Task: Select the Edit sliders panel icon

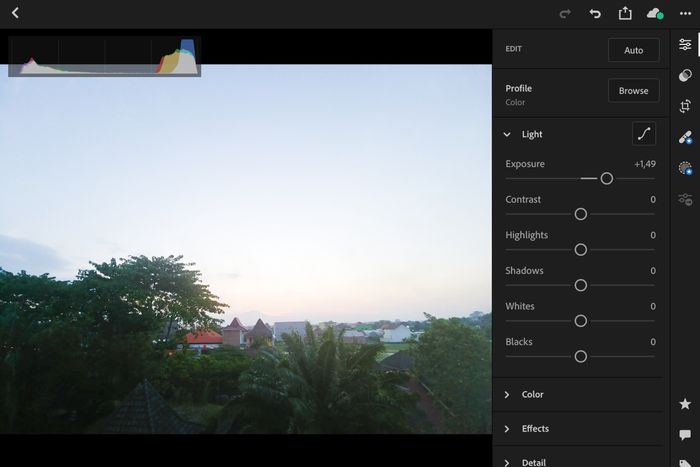Action: (685, 44)
